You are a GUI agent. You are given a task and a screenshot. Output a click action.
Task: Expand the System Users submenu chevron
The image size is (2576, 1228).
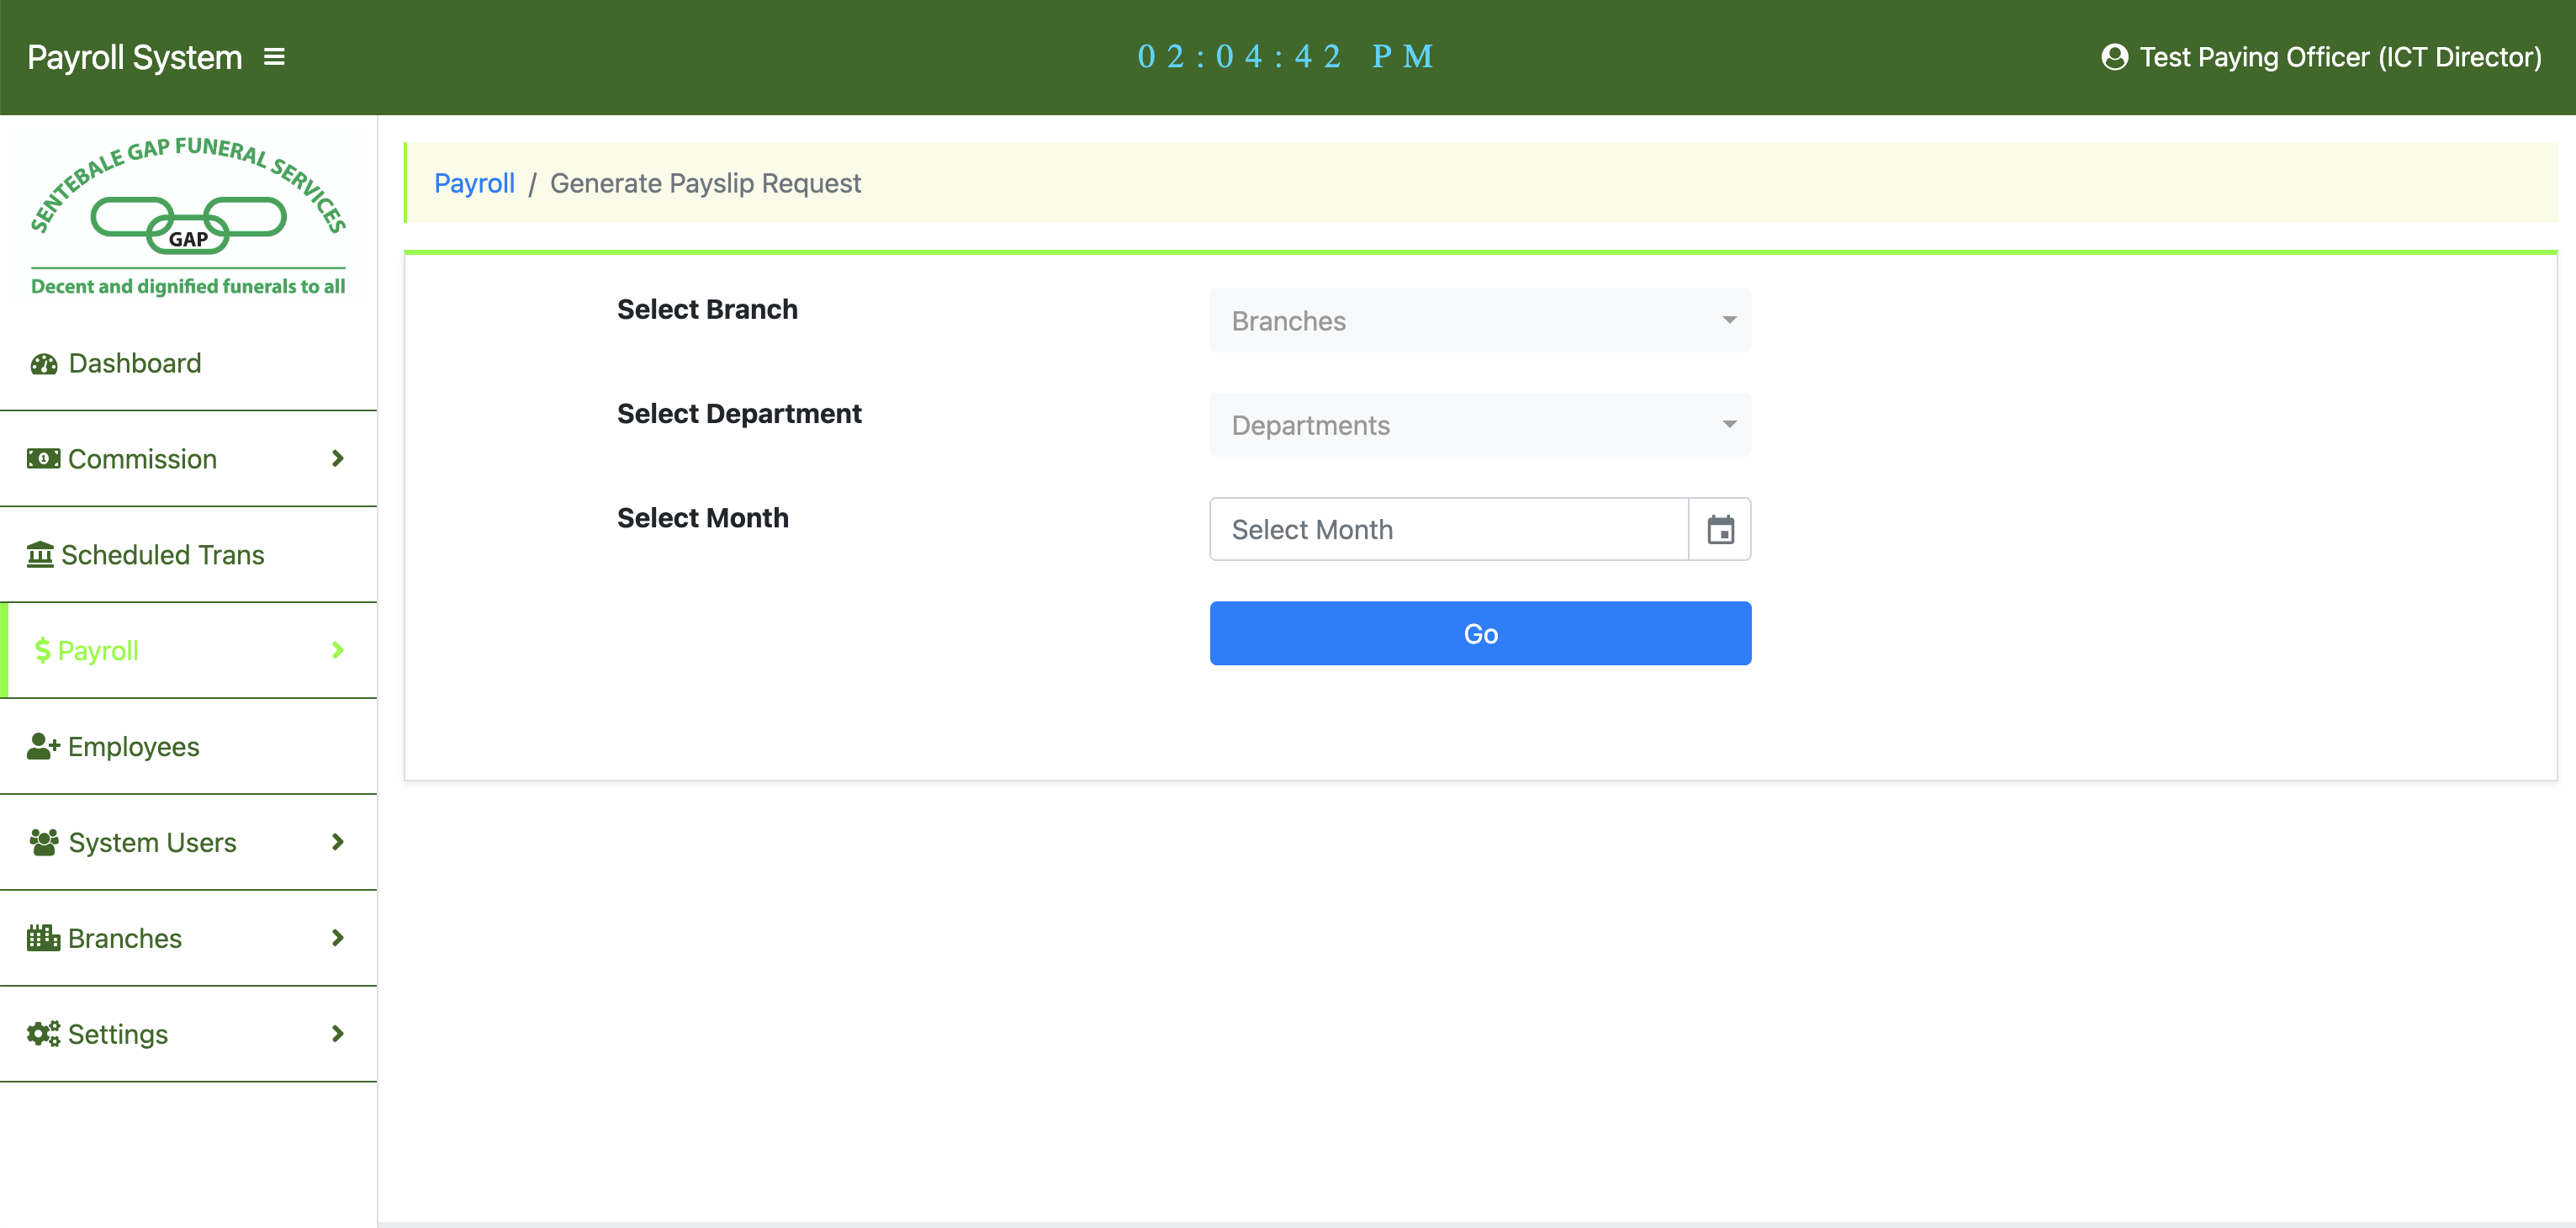(x=338, y=842)
